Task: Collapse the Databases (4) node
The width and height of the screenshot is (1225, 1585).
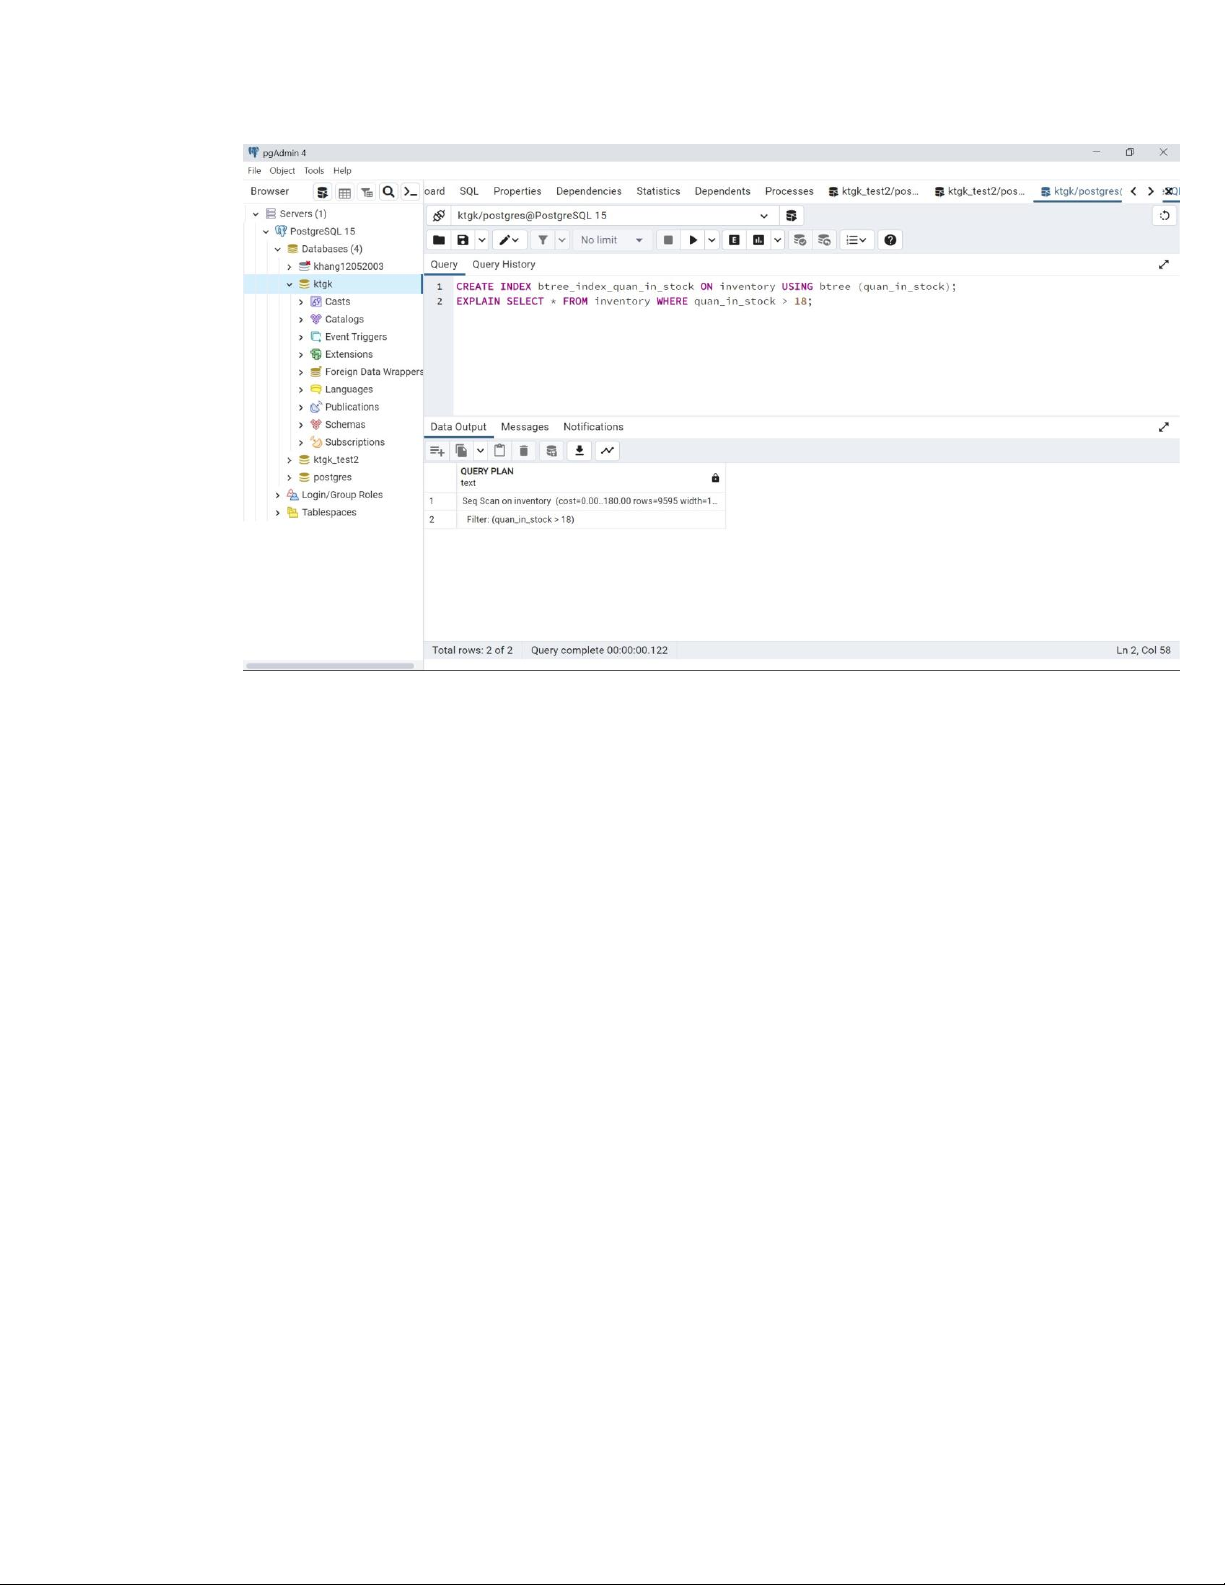Action: pos(278,249)
